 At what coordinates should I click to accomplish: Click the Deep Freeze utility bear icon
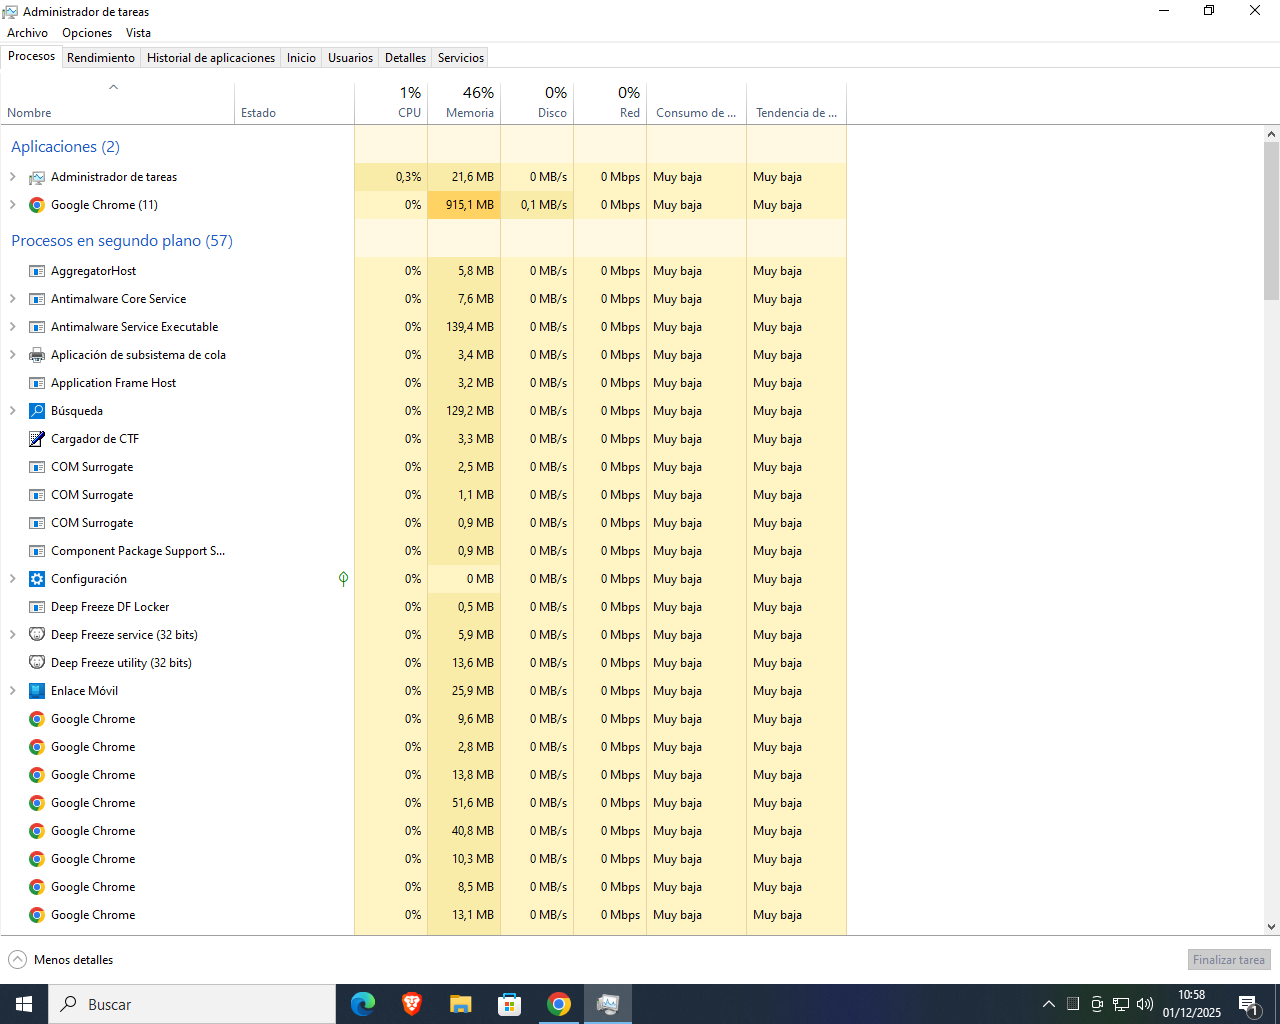[x=37, y=663]
